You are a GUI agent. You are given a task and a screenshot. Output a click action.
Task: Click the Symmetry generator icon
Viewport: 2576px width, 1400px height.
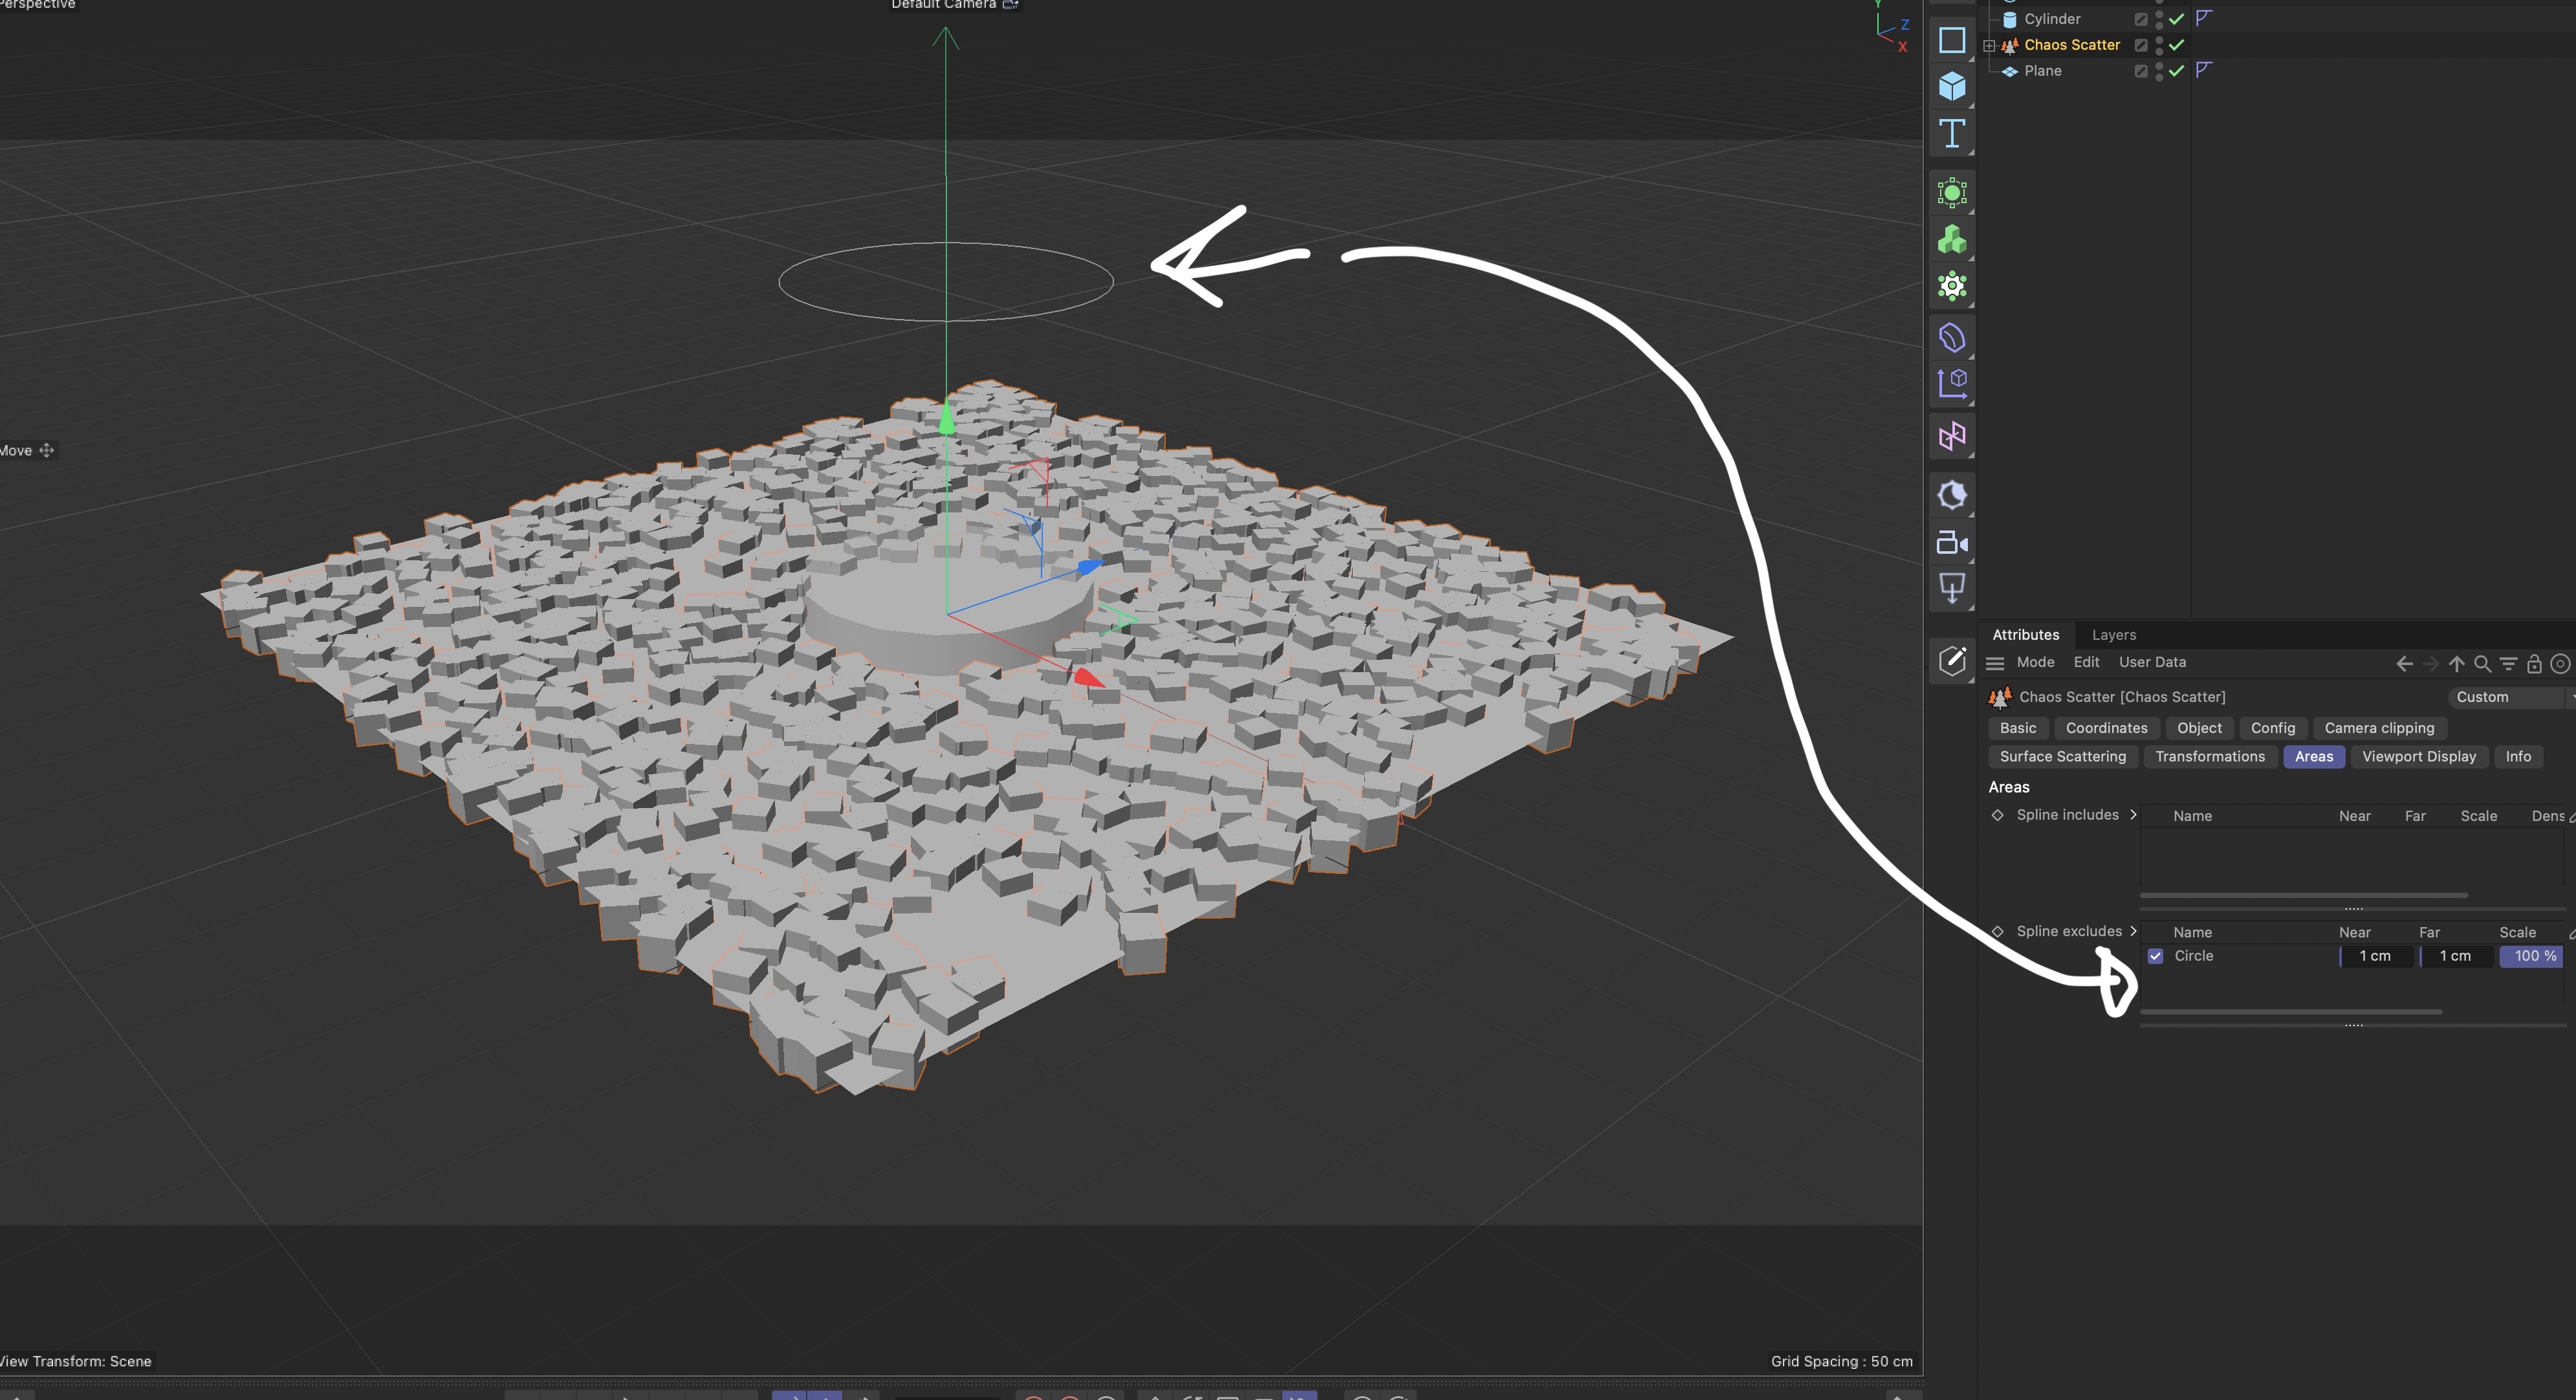[x=1951, y=436]
